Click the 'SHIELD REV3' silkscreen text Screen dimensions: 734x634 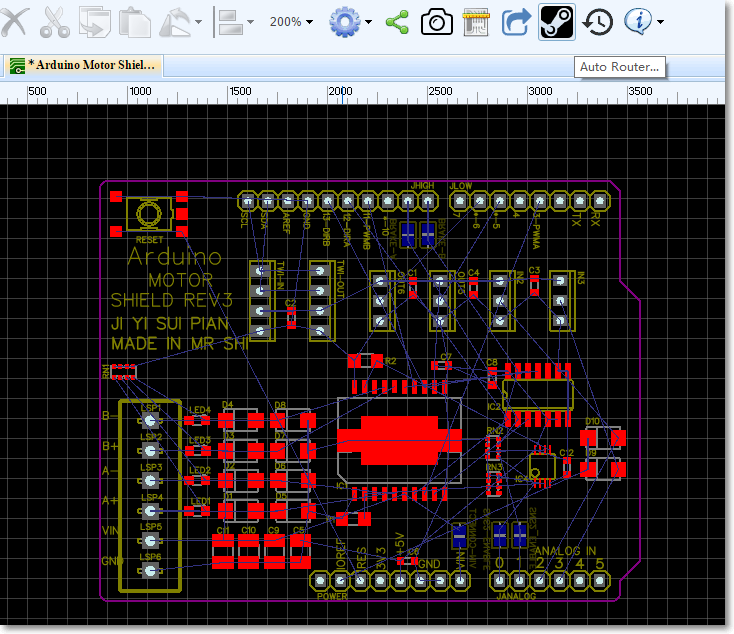tap(171, 300)
